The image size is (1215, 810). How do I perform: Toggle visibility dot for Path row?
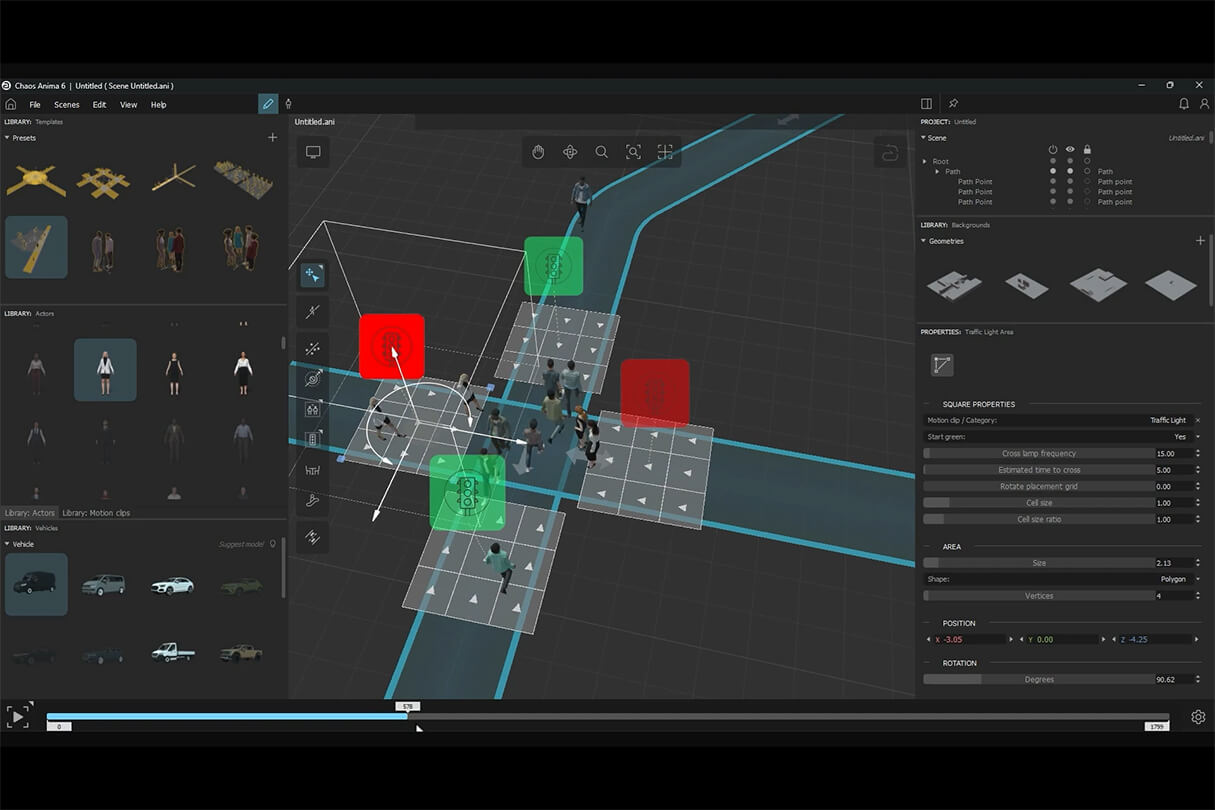click(x=1070, y=172)
